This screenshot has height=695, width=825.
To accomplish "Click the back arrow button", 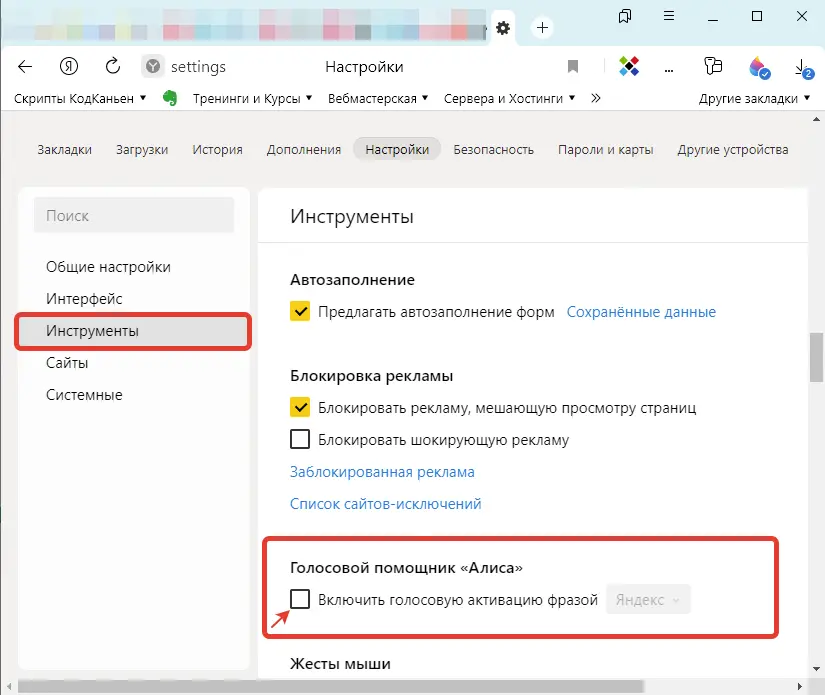I will tap(26, 67).
